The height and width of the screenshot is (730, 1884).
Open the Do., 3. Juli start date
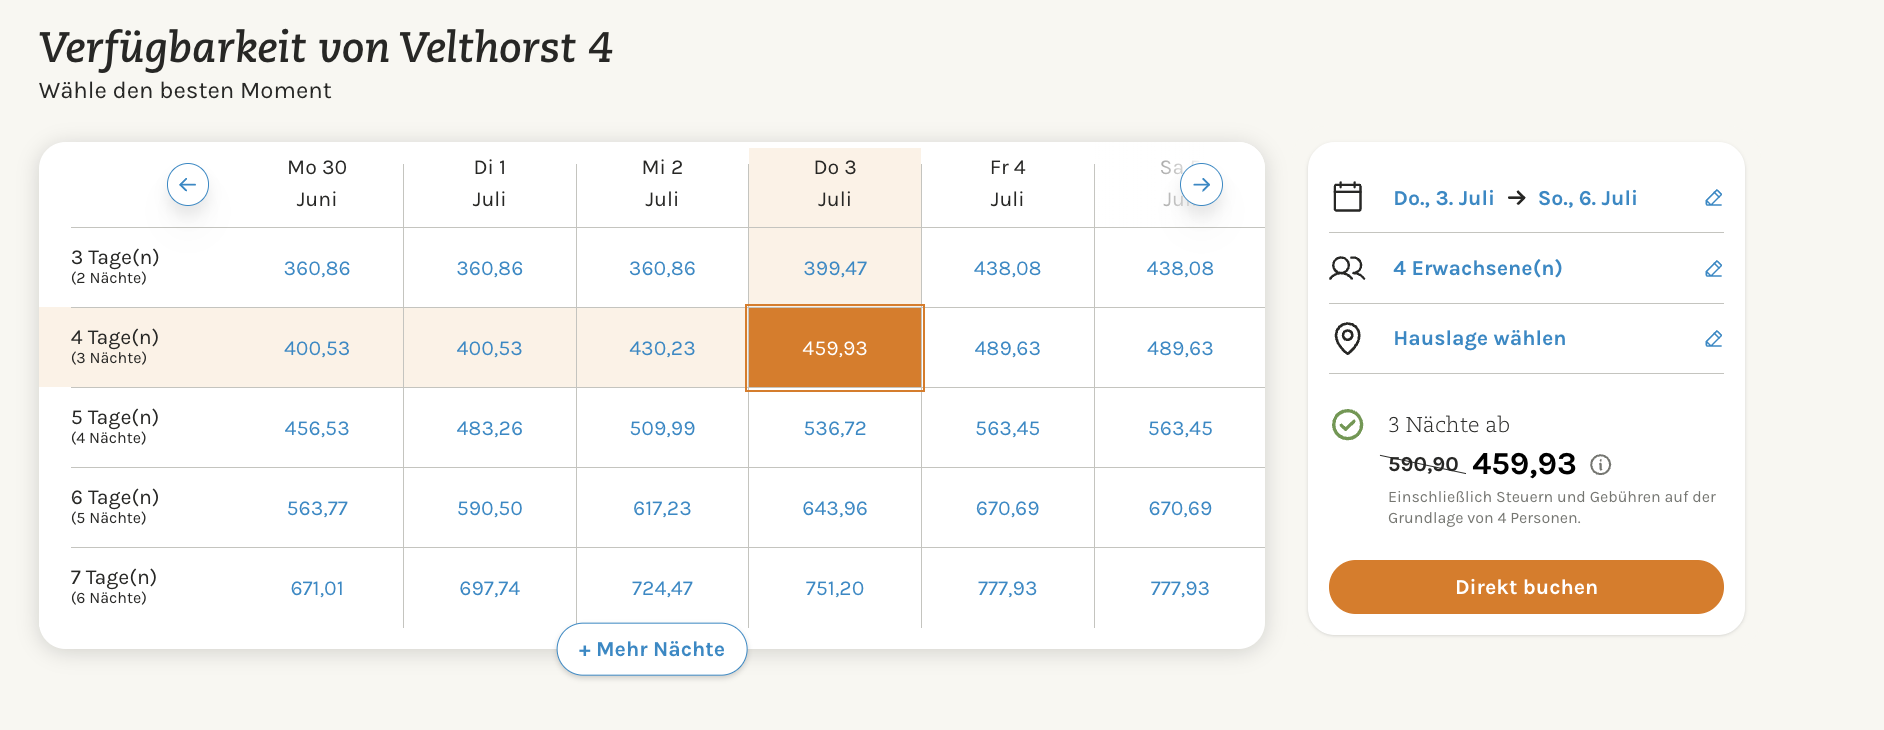tap(1444, 198)
